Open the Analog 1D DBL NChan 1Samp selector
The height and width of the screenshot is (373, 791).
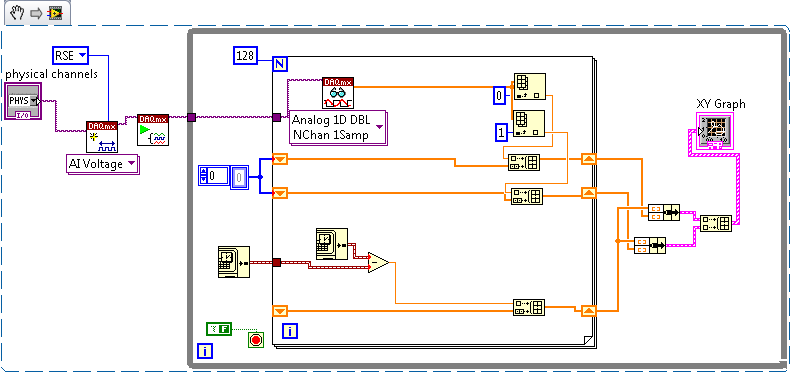pyautogui.click(x=338, y=128)
